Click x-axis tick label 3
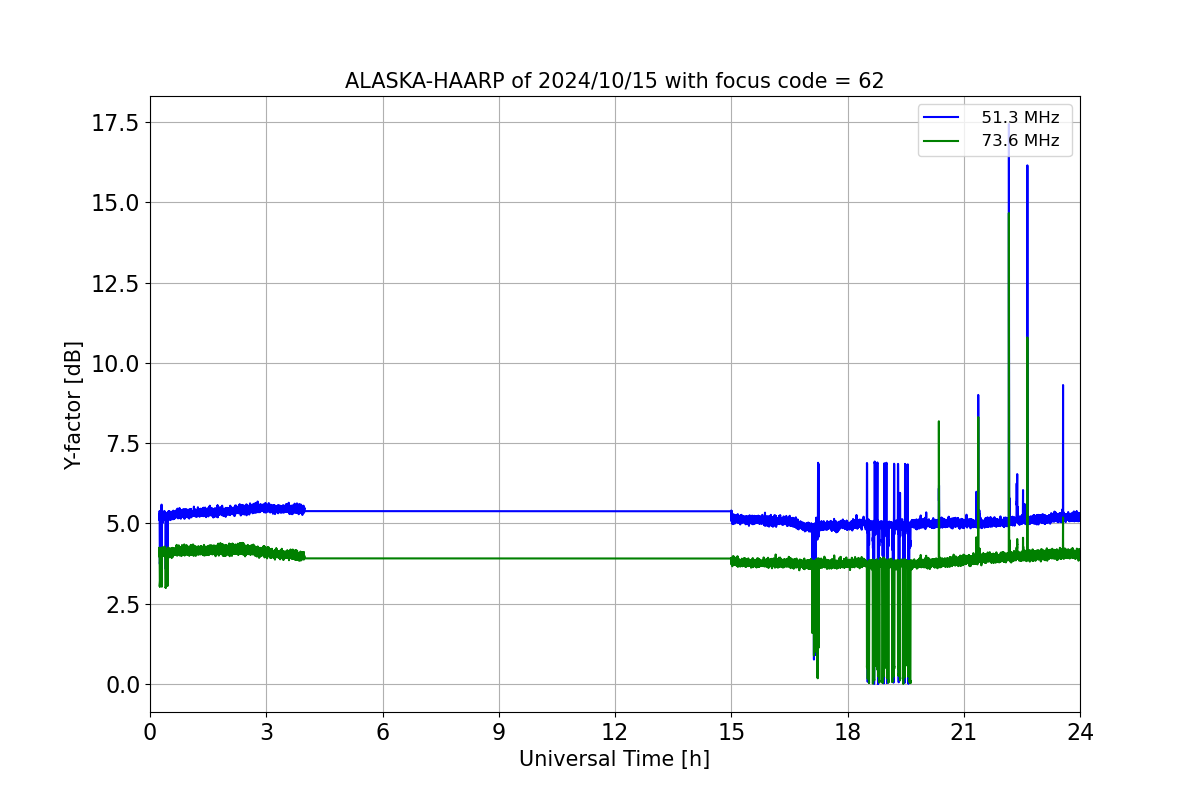The width and height of the screenshot is (1200, 800). tap(266, 732)
